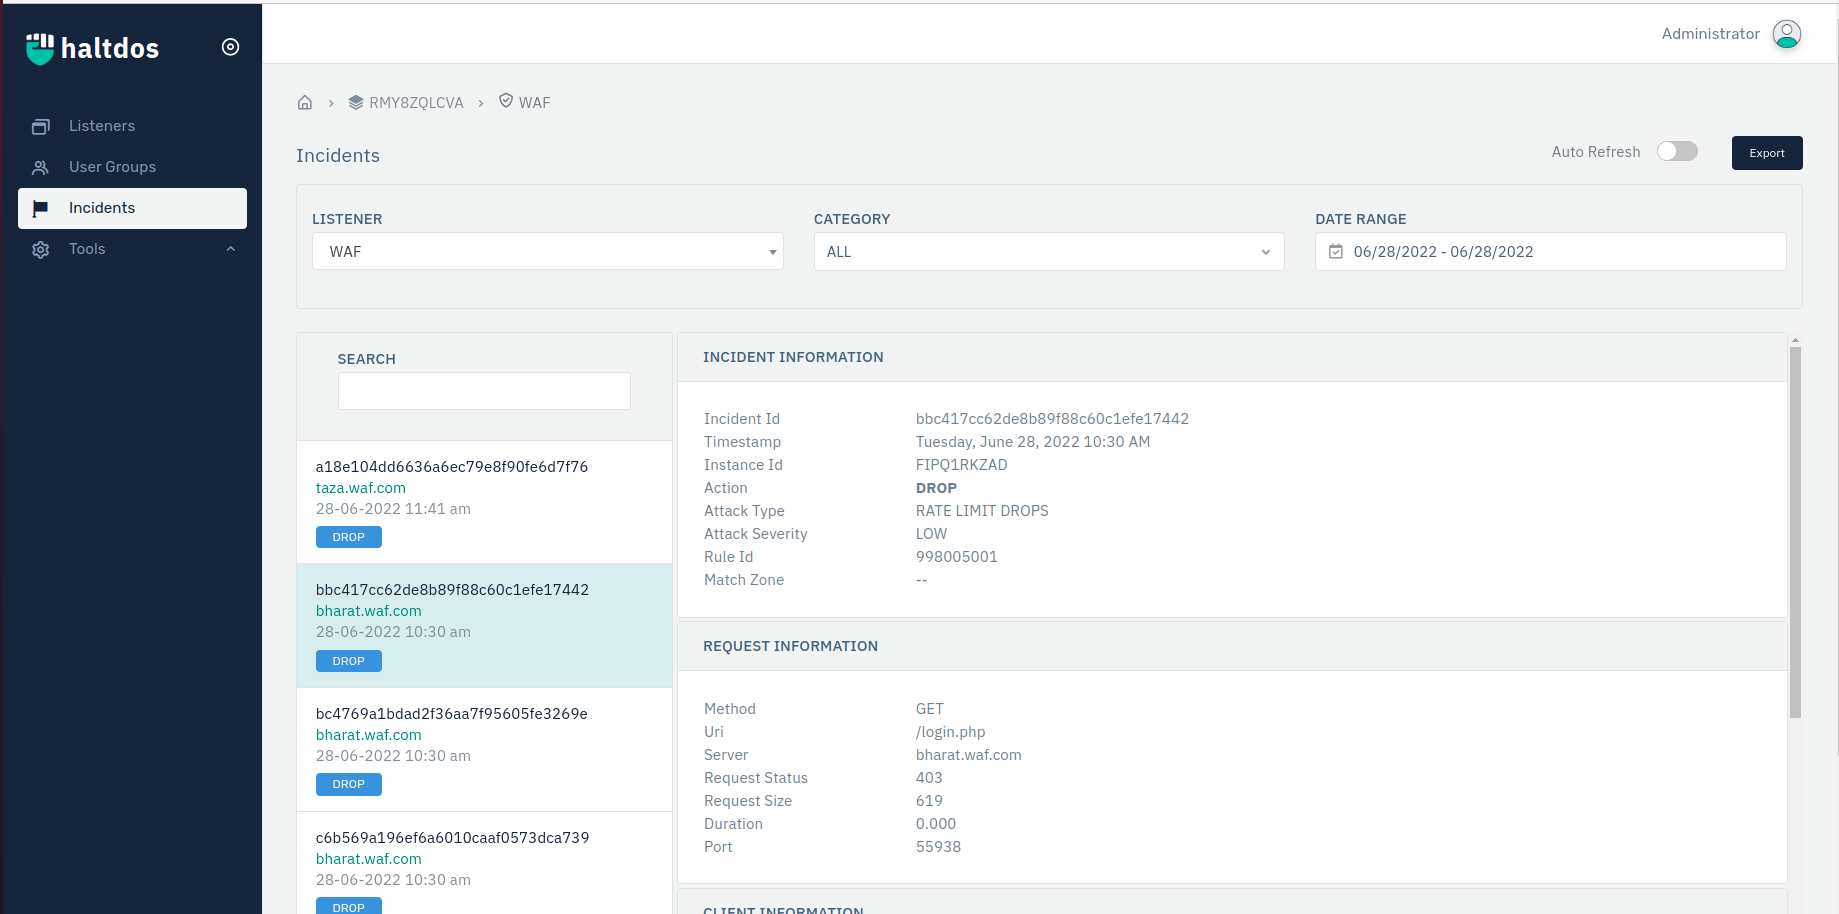This screenshot has width=1839, height=914.
Task: Click the home breadcrumb icon
Action: pos(305,102)
